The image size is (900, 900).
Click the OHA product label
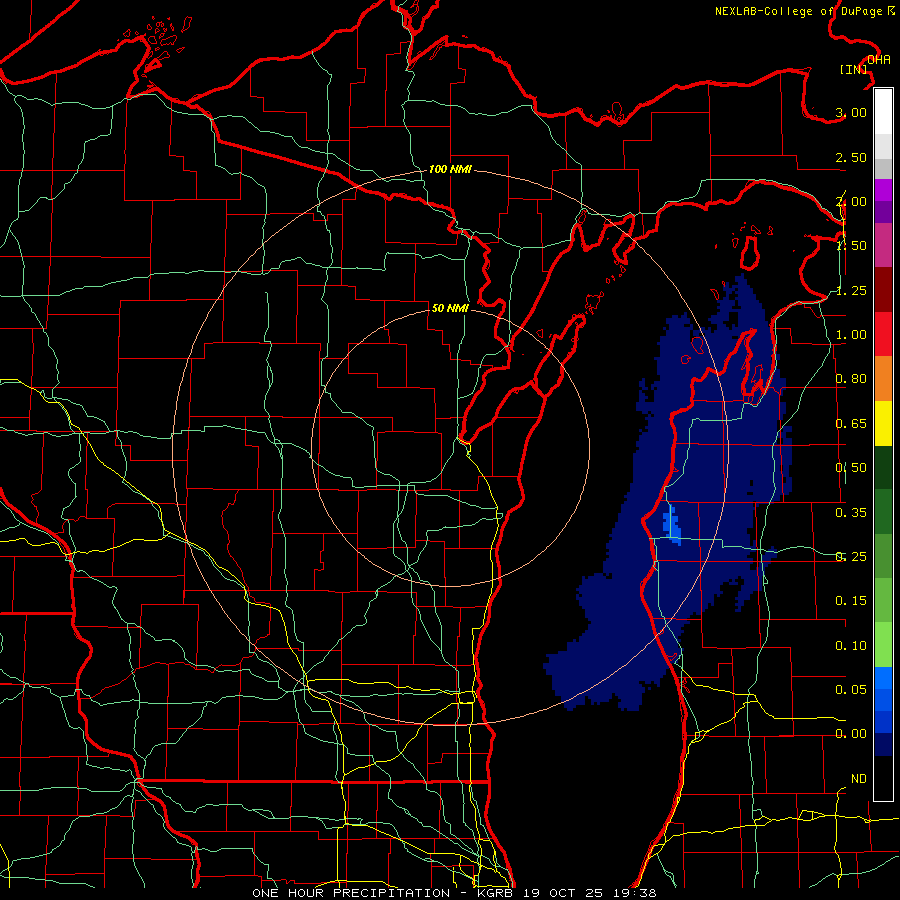[x=879, y=59]
